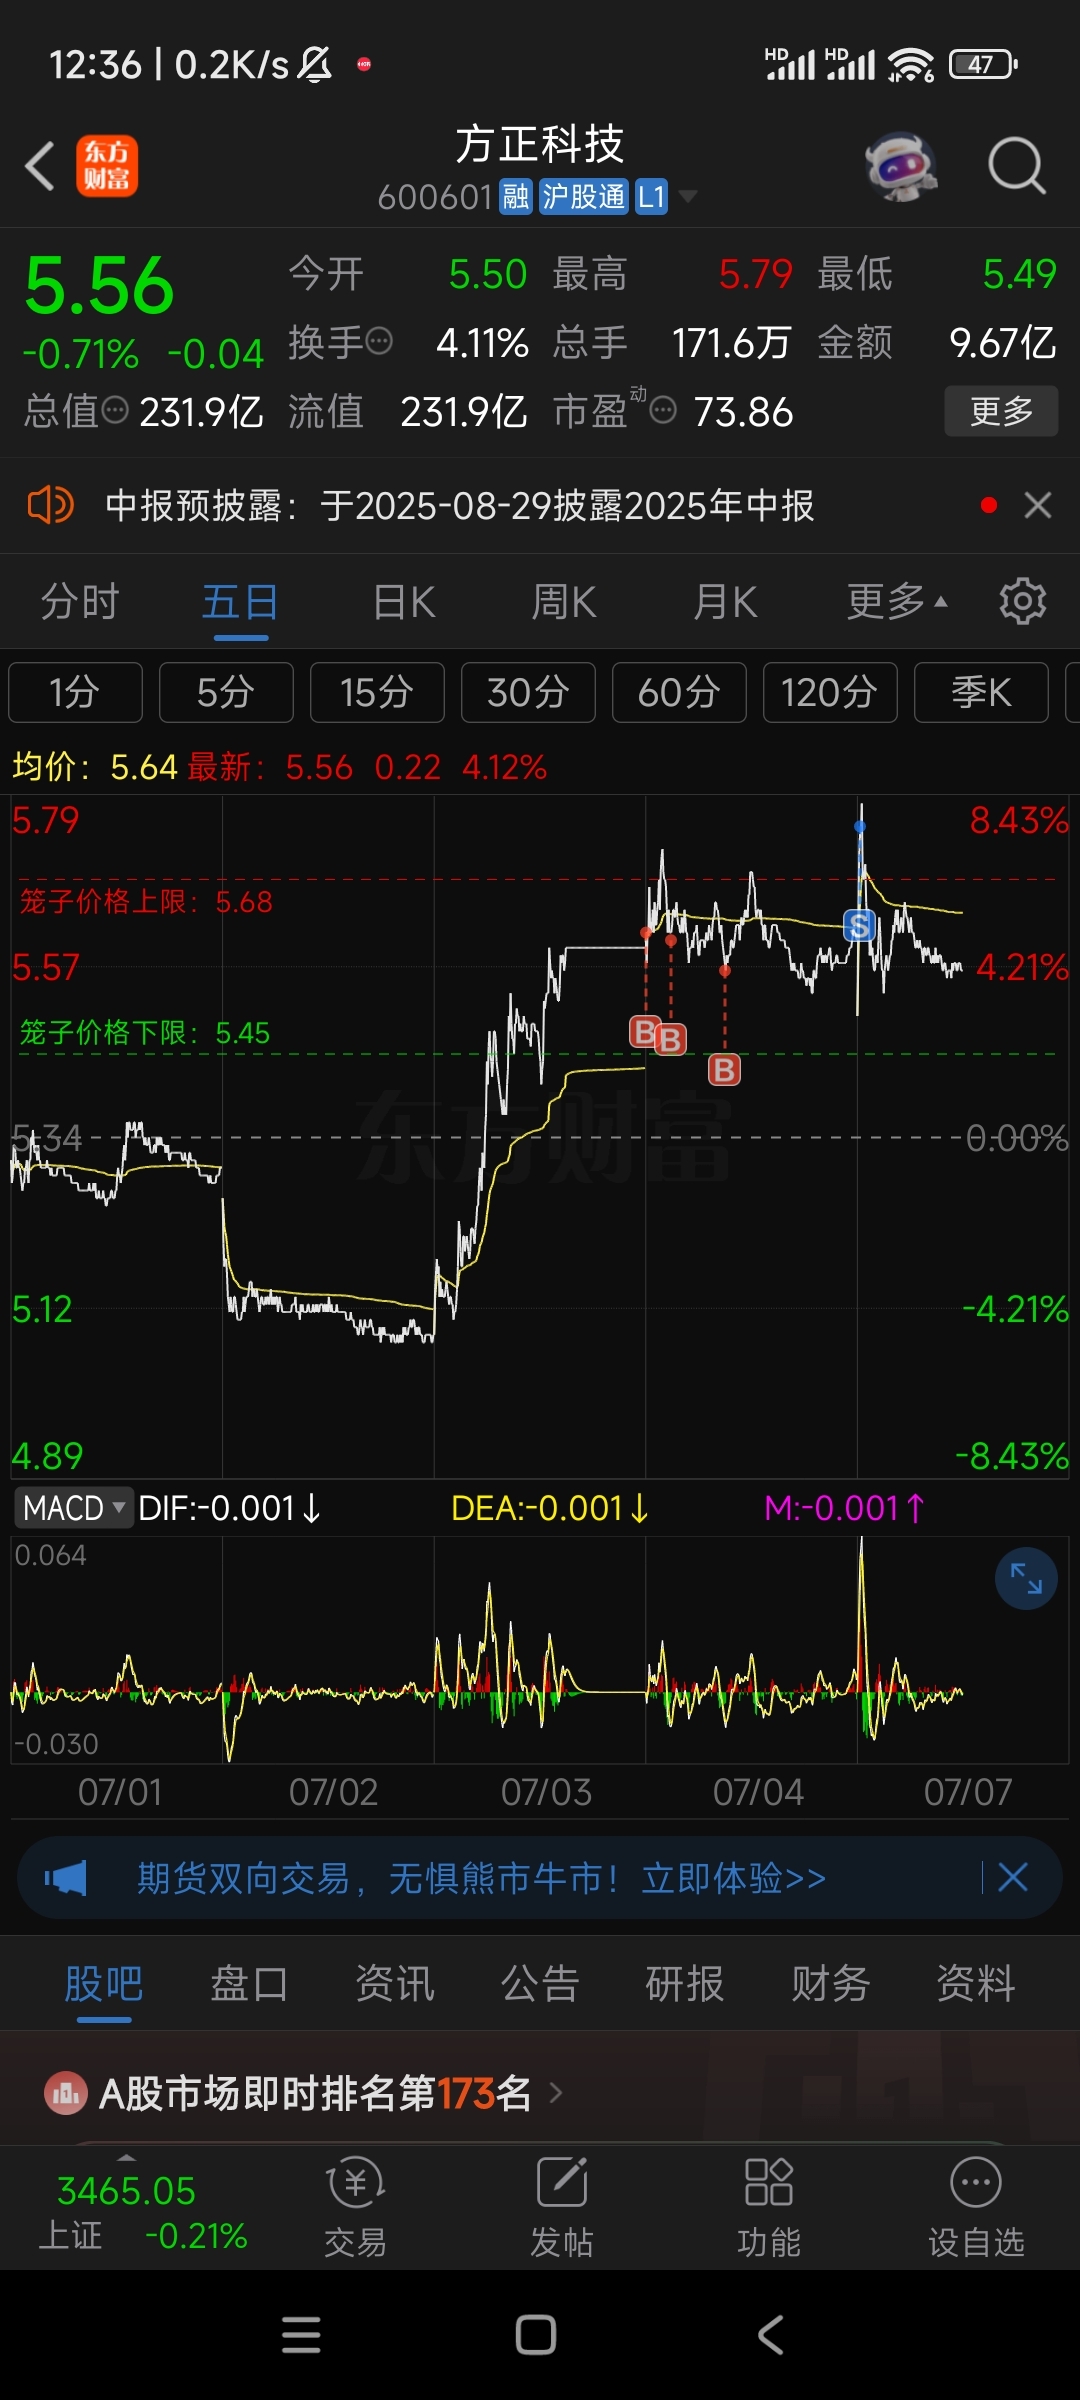Tap the blue S sell marker
Viewport: 1080px width, 2400px height.
pos(859,926)
